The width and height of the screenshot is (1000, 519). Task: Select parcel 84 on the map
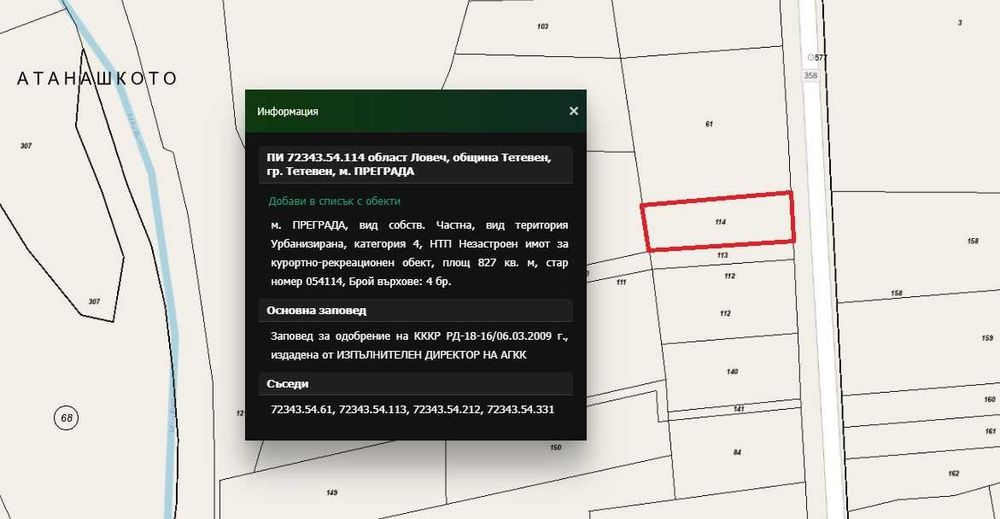737,452
